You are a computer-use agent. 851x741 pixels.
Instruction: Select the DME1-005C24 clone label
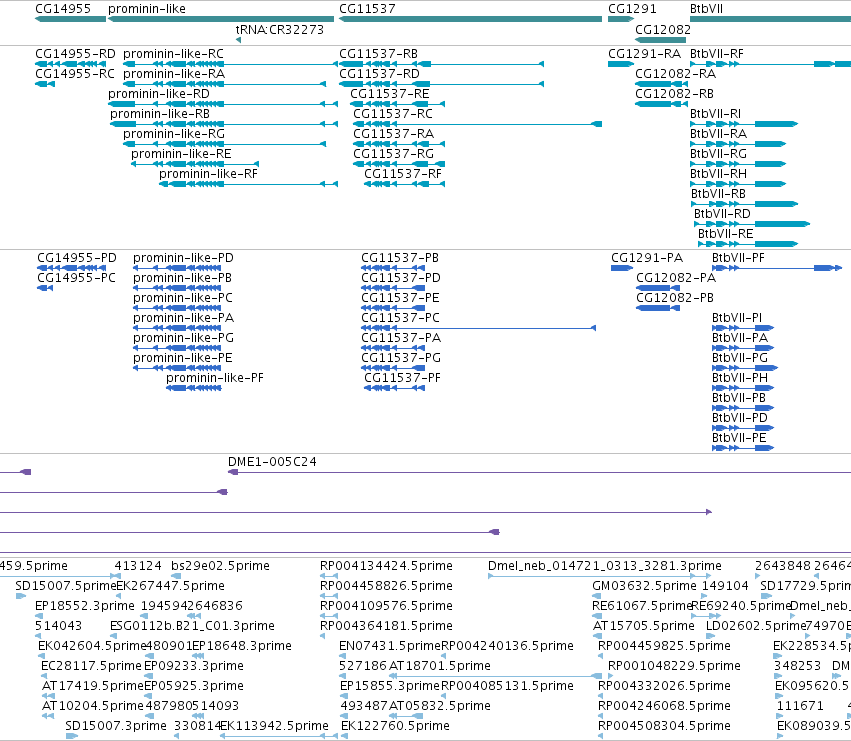click(272, 462)
